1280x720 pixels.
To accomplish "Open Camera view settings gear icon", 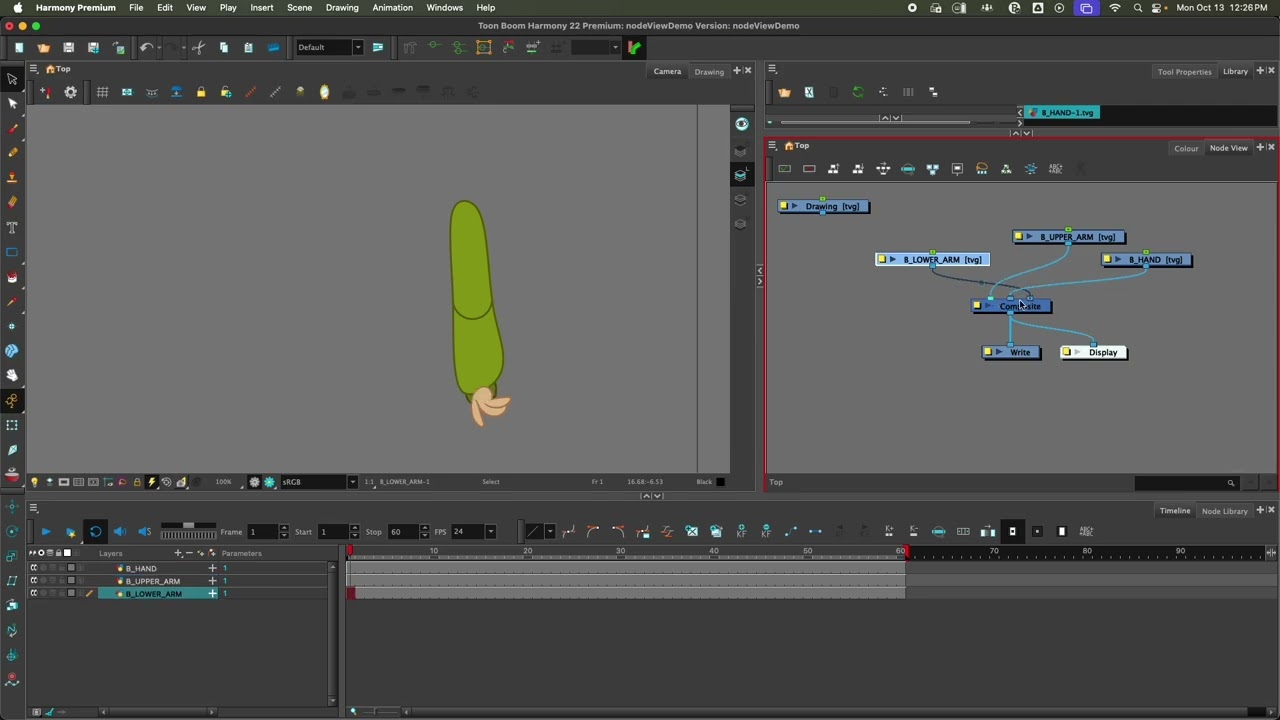I will click(x=70, y=92).
